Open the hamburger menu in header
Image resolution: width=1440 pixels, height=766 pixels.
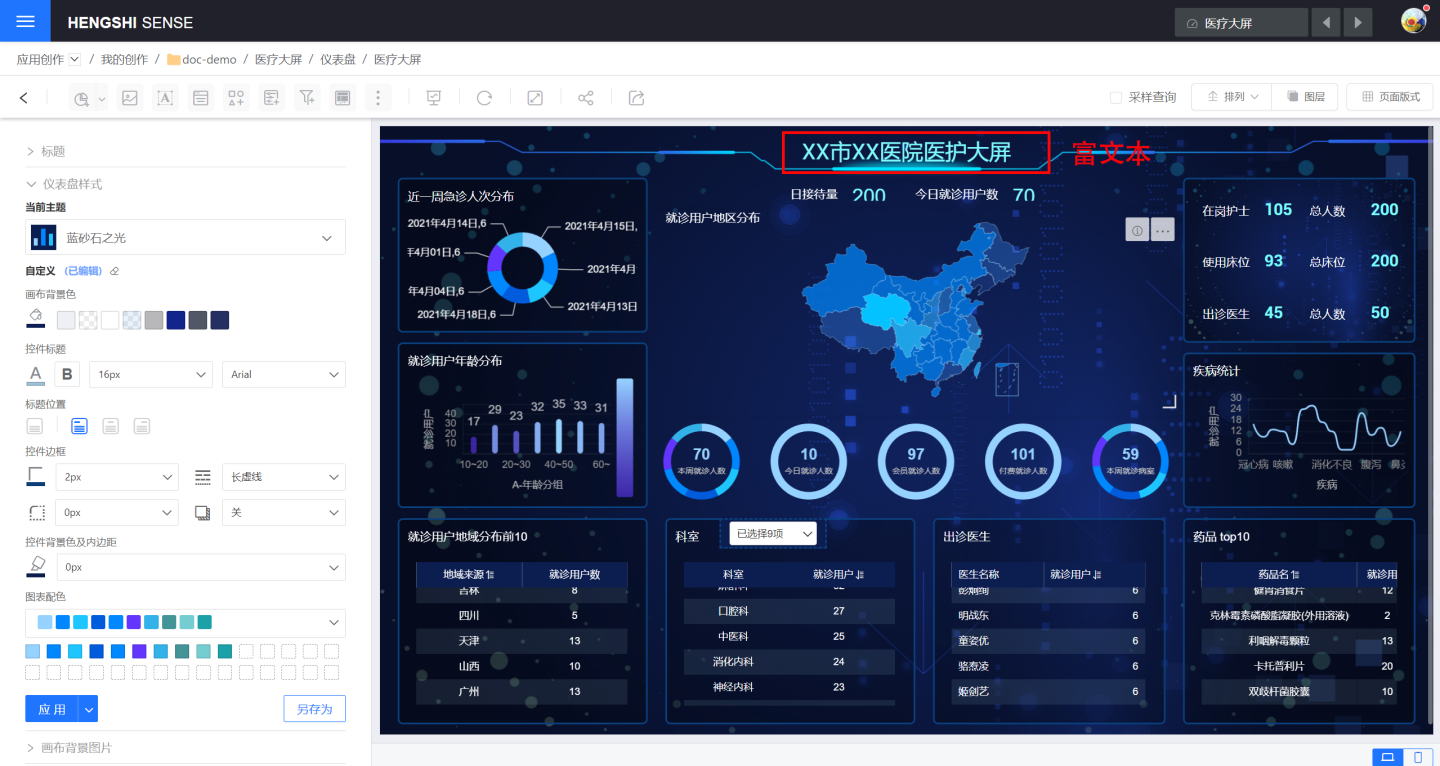click(25, 21)
